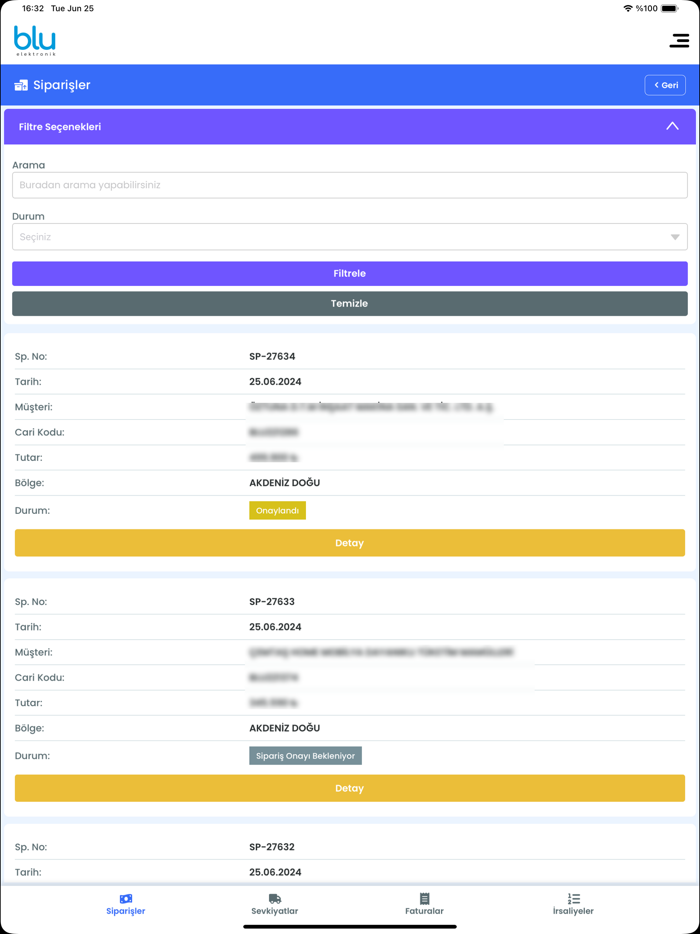The height and width of the screenshot is (934, 700).
Task: Switch to the Siparişler bottom tab
Action: point(126,904)
